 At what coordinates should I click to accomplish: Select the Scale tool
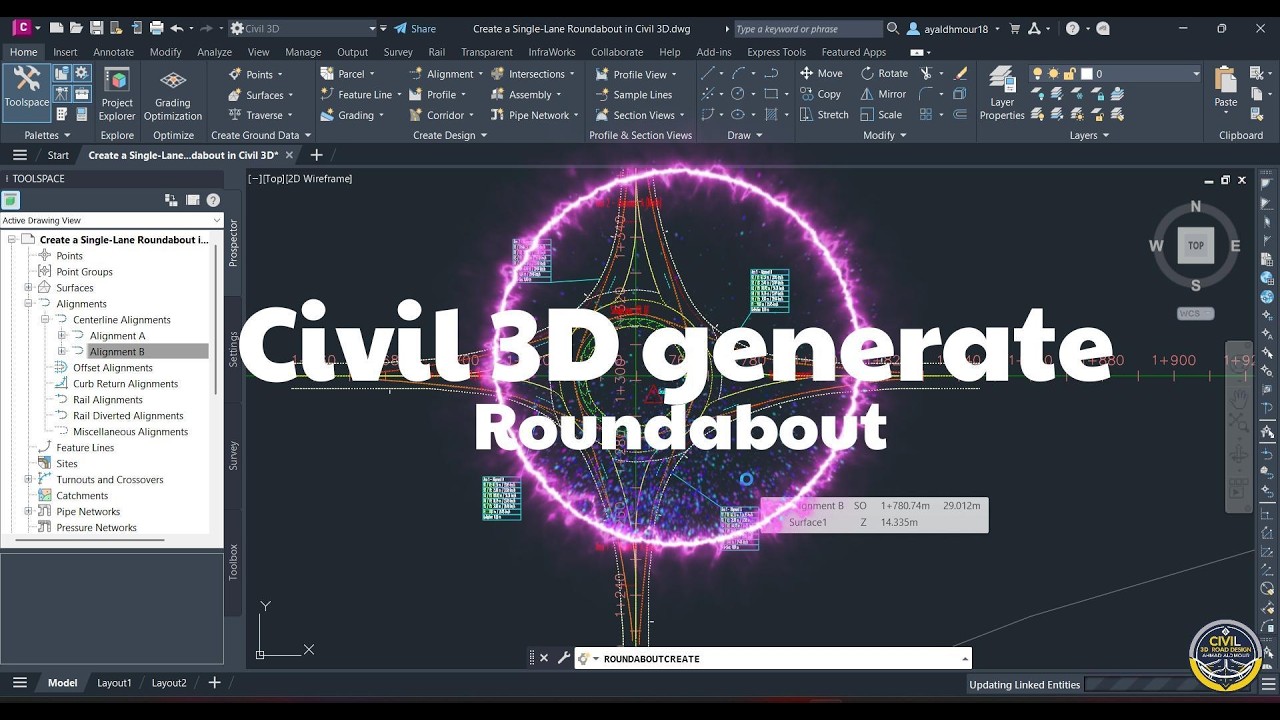tap(881, 115)
